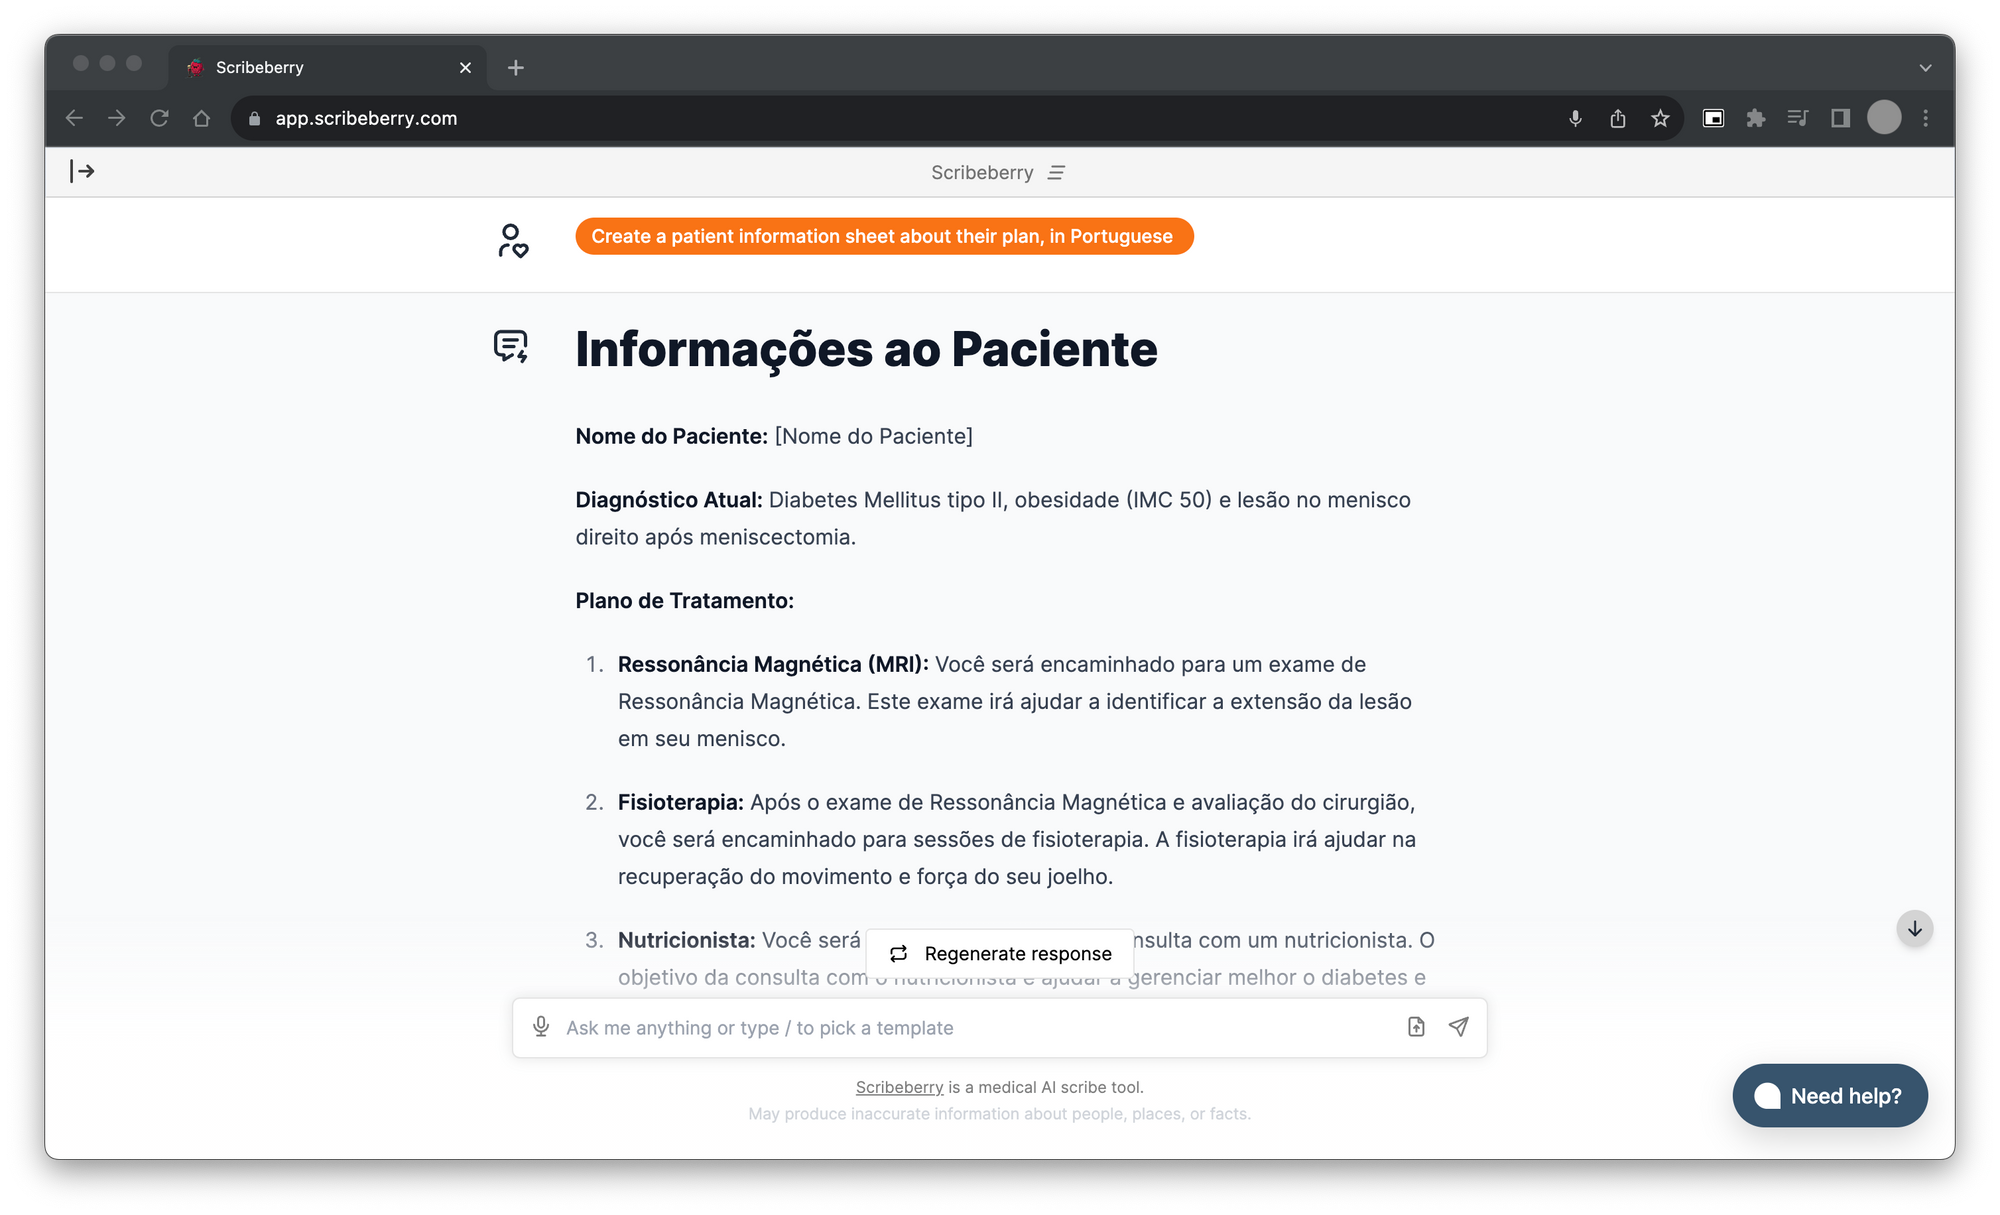This screenshot has height=1215, width=2000.
Task: Click the upload document icon in the input
Action: pos(1416,1027)
